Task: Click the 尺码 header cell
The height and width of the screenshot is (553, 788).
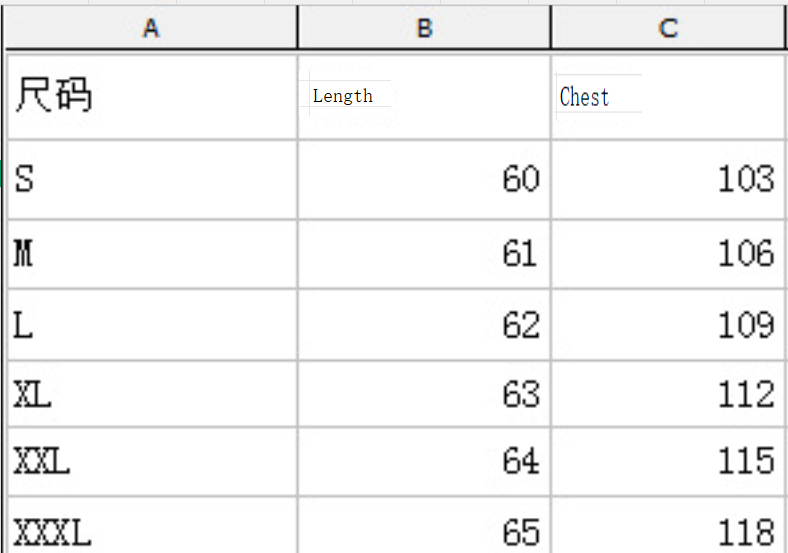Action: [x=152, y=96]
